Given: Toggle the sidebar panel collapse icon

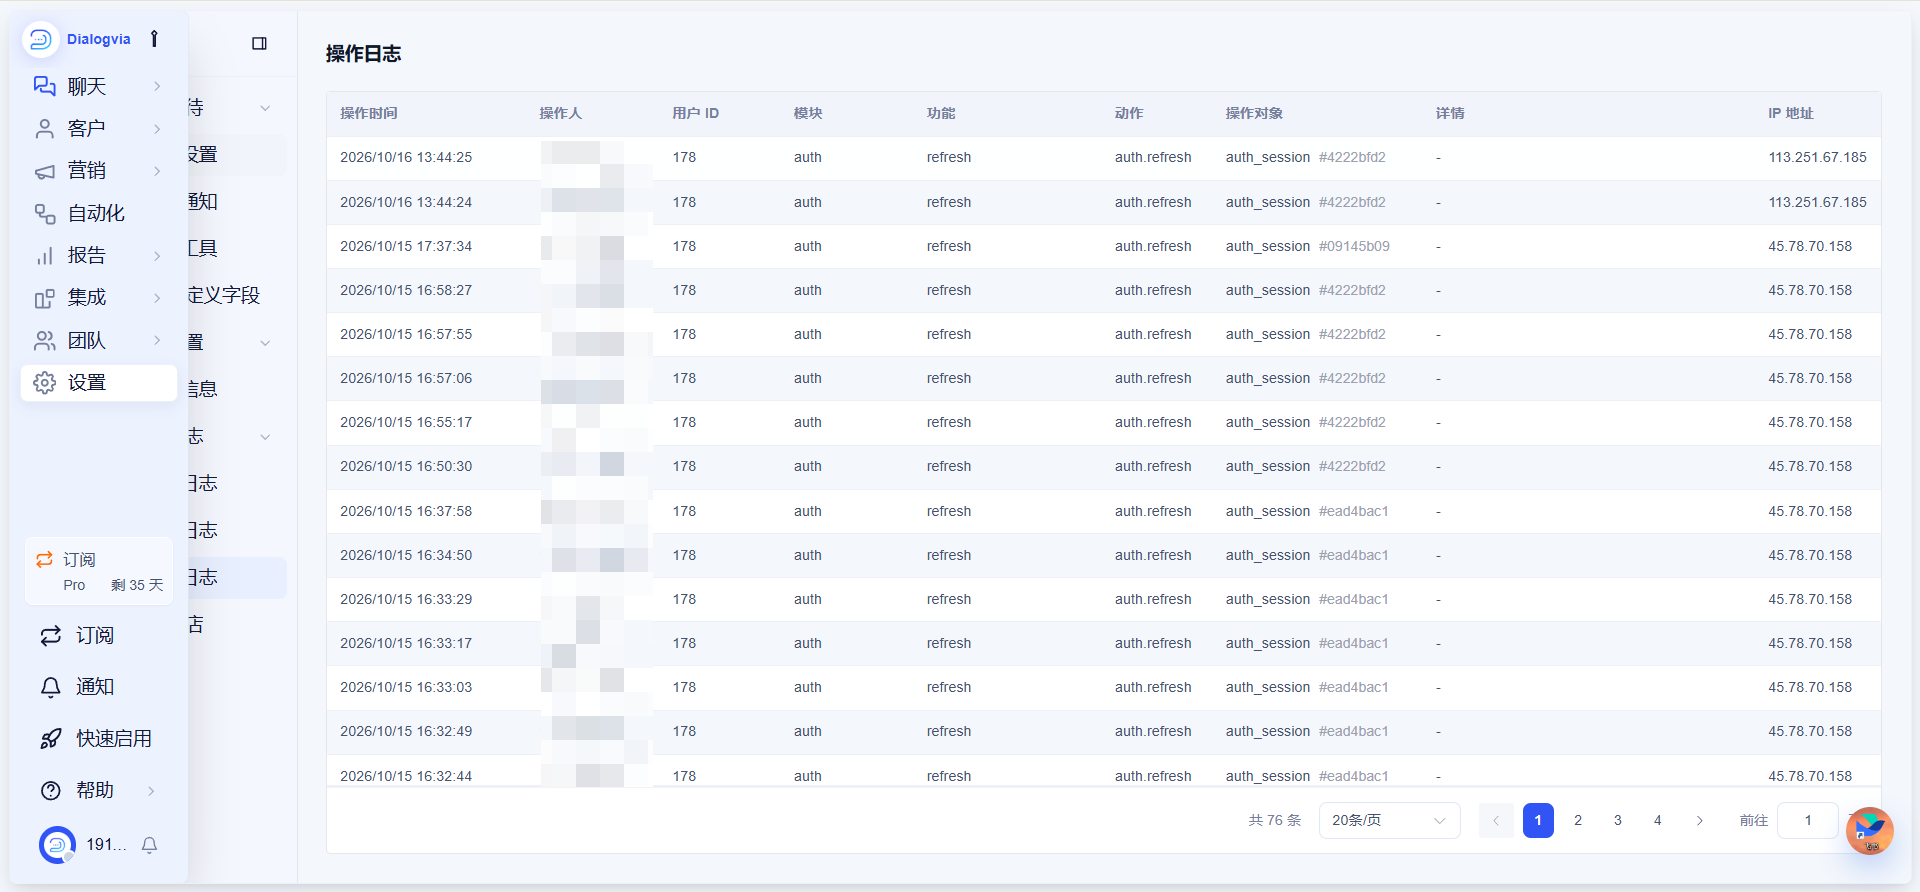Looking at the screenshot, I should pyautogui.click(x=259, y=43).
